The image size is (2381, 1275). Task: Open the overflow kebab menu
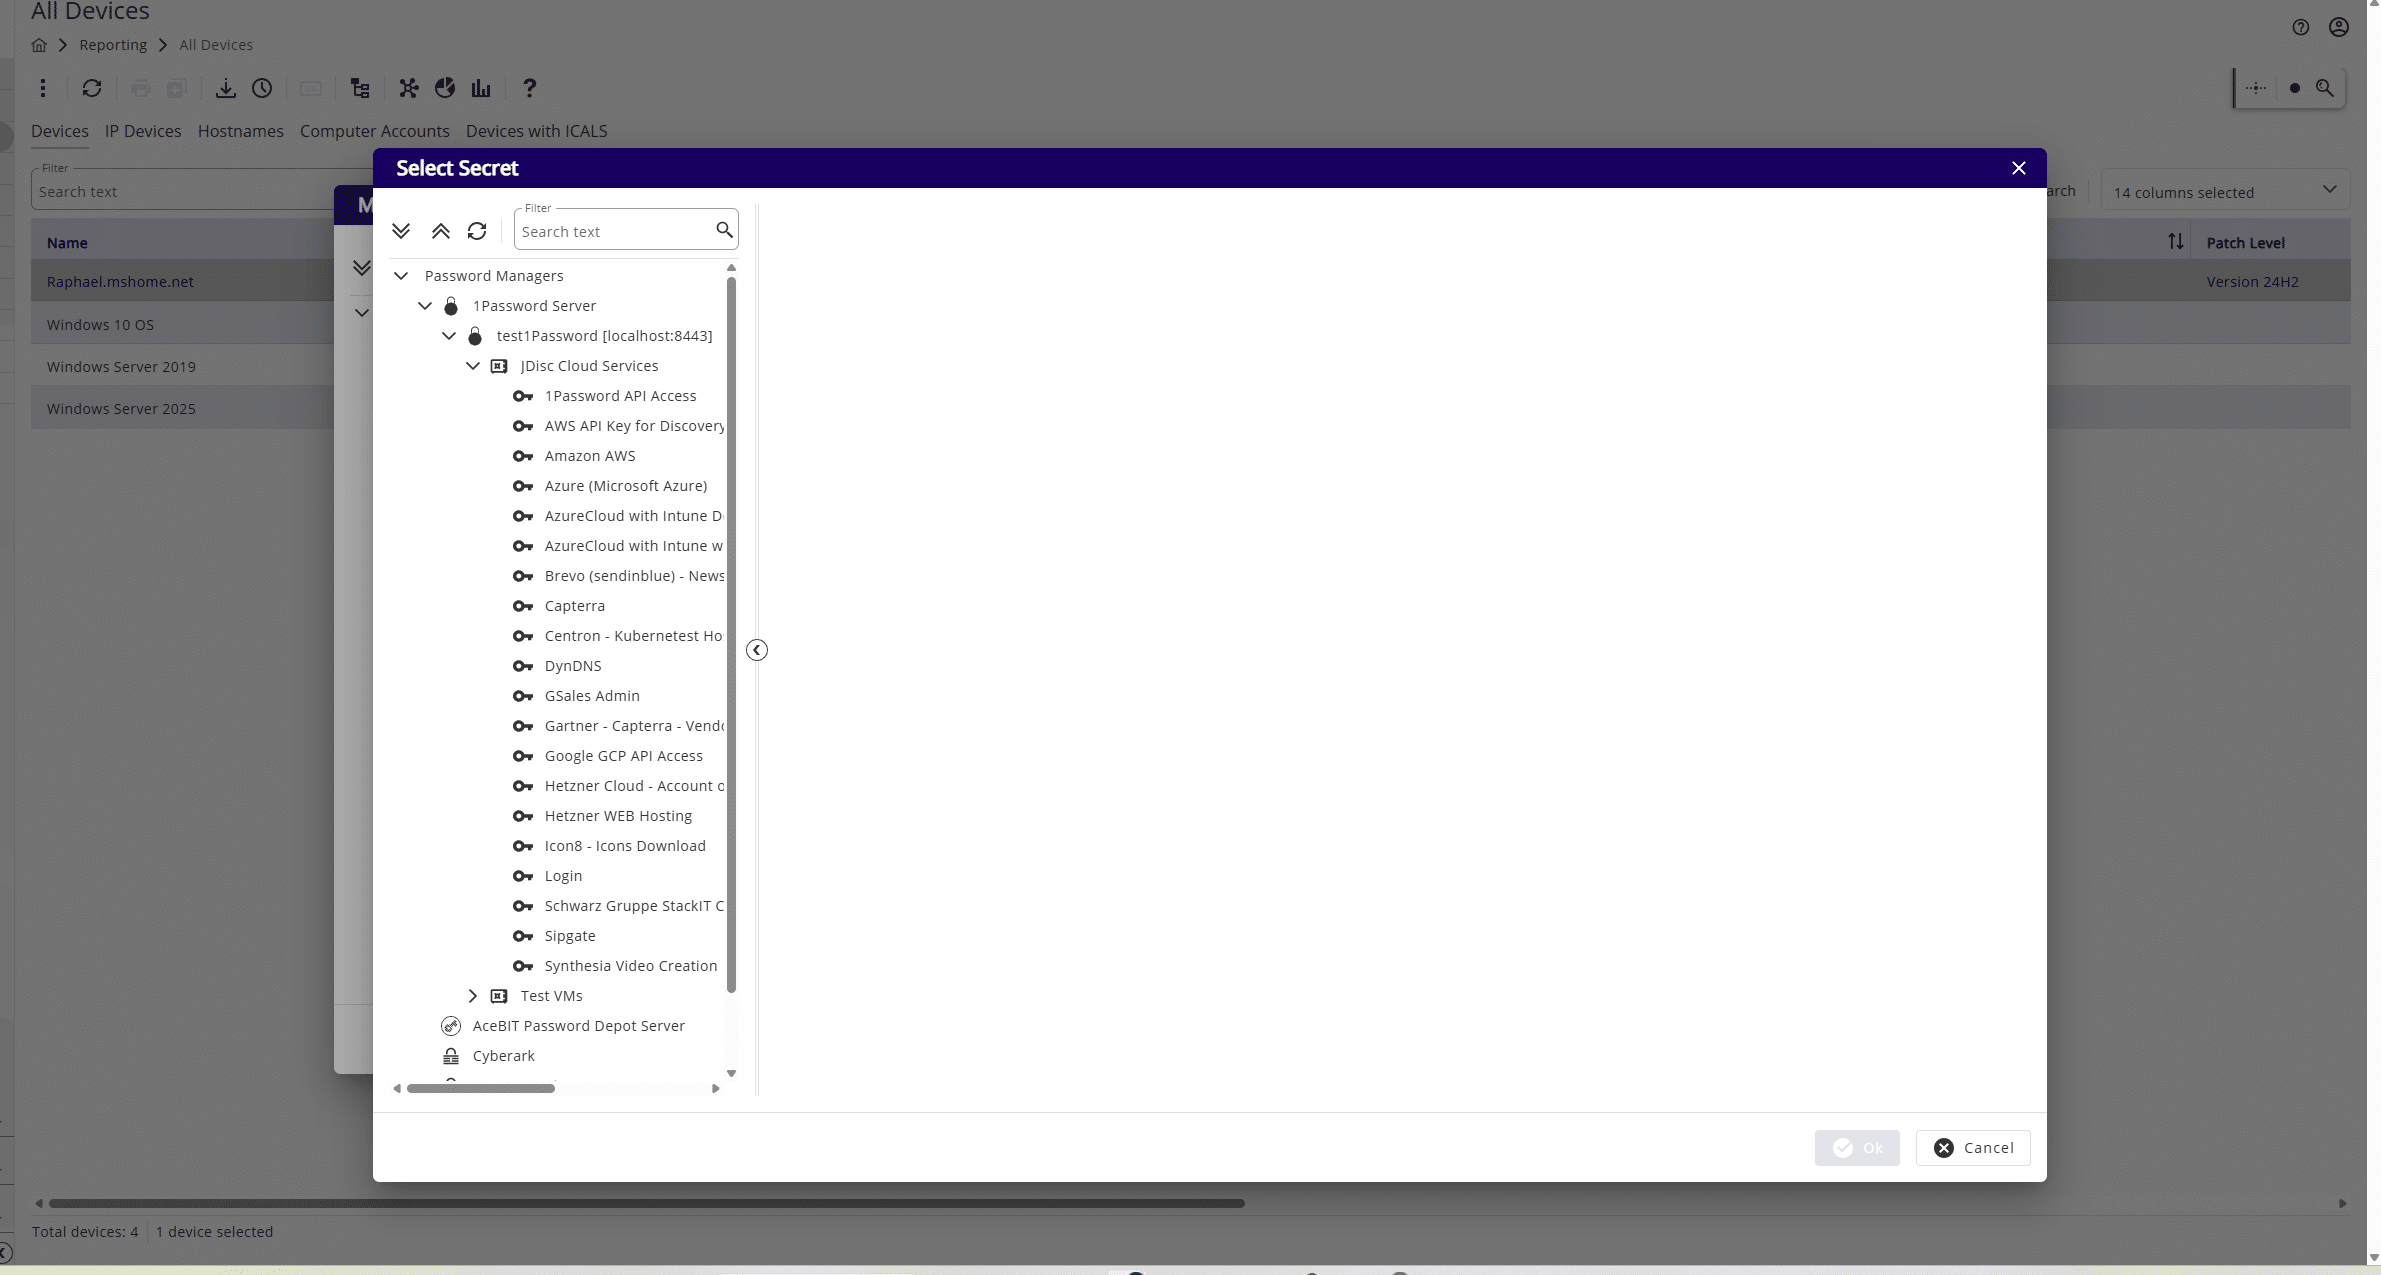(43, 89)
